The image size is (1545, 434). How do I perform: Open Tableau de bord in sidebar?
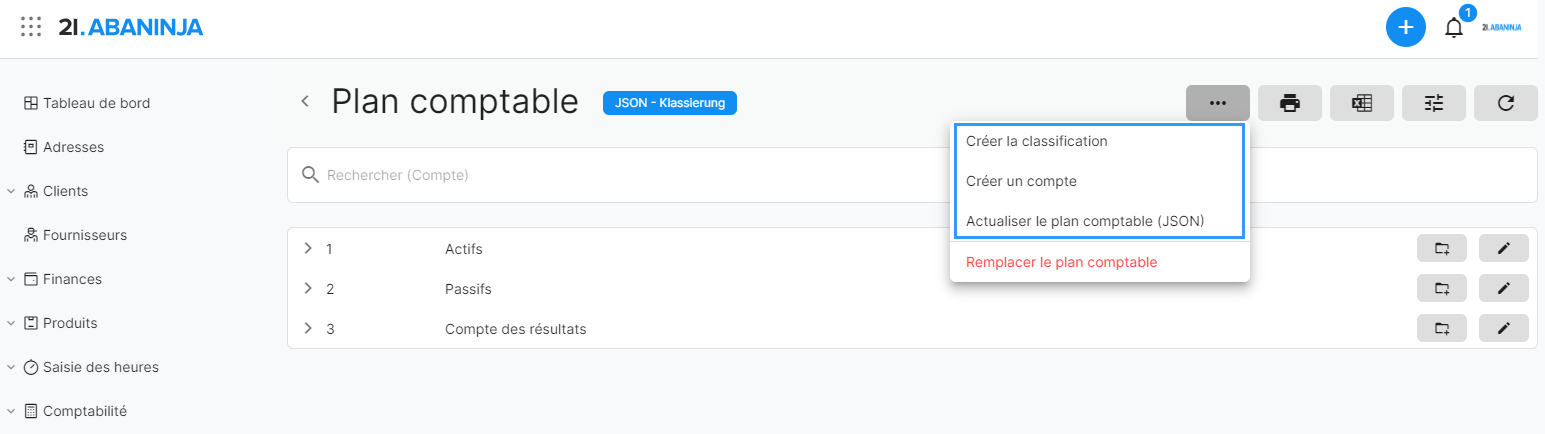click(x=96, y=103)
